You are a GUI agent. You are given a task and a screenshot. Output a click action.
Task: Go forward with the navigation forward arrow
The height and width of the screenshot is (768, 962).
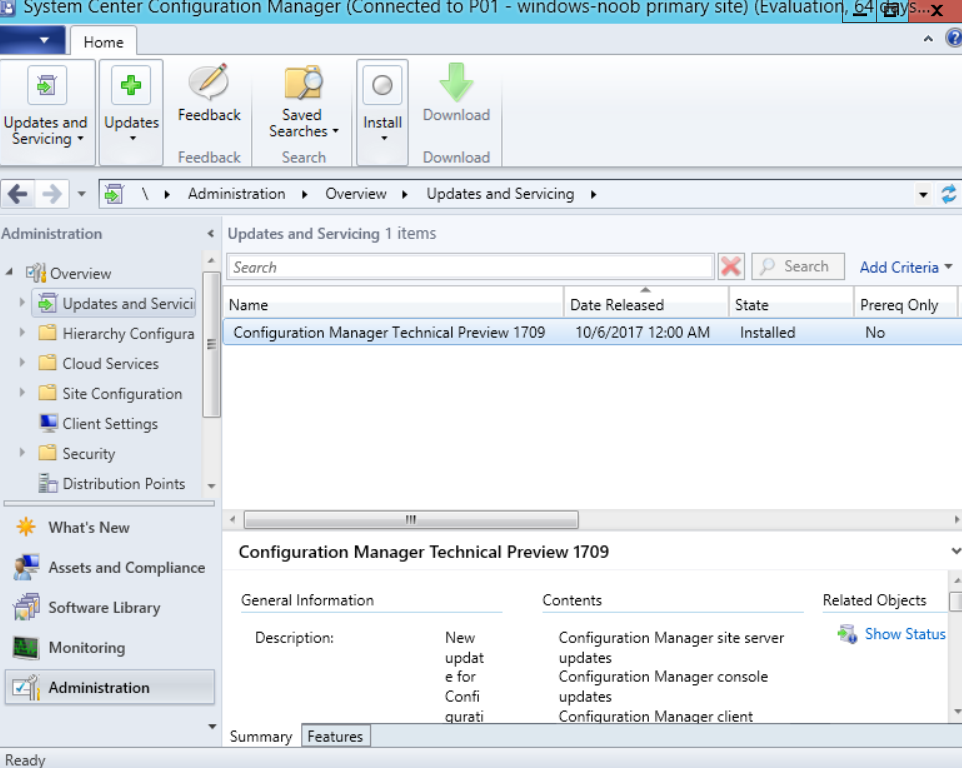tap(52, 194)
